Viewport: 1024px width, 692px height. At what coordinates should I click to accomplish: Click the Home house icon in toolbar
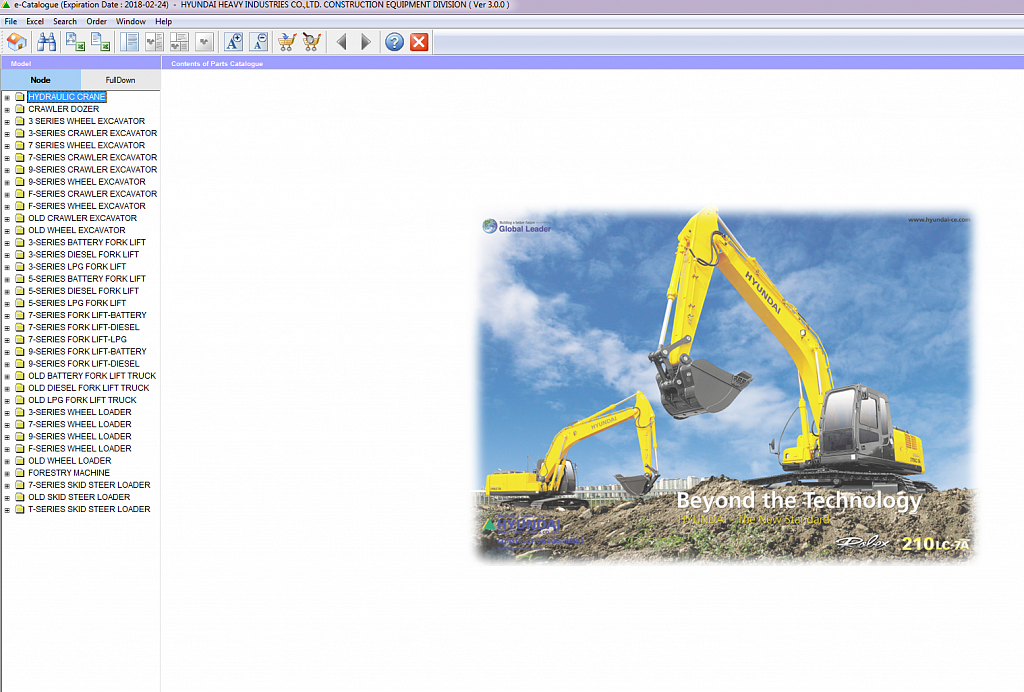(17, 42)
